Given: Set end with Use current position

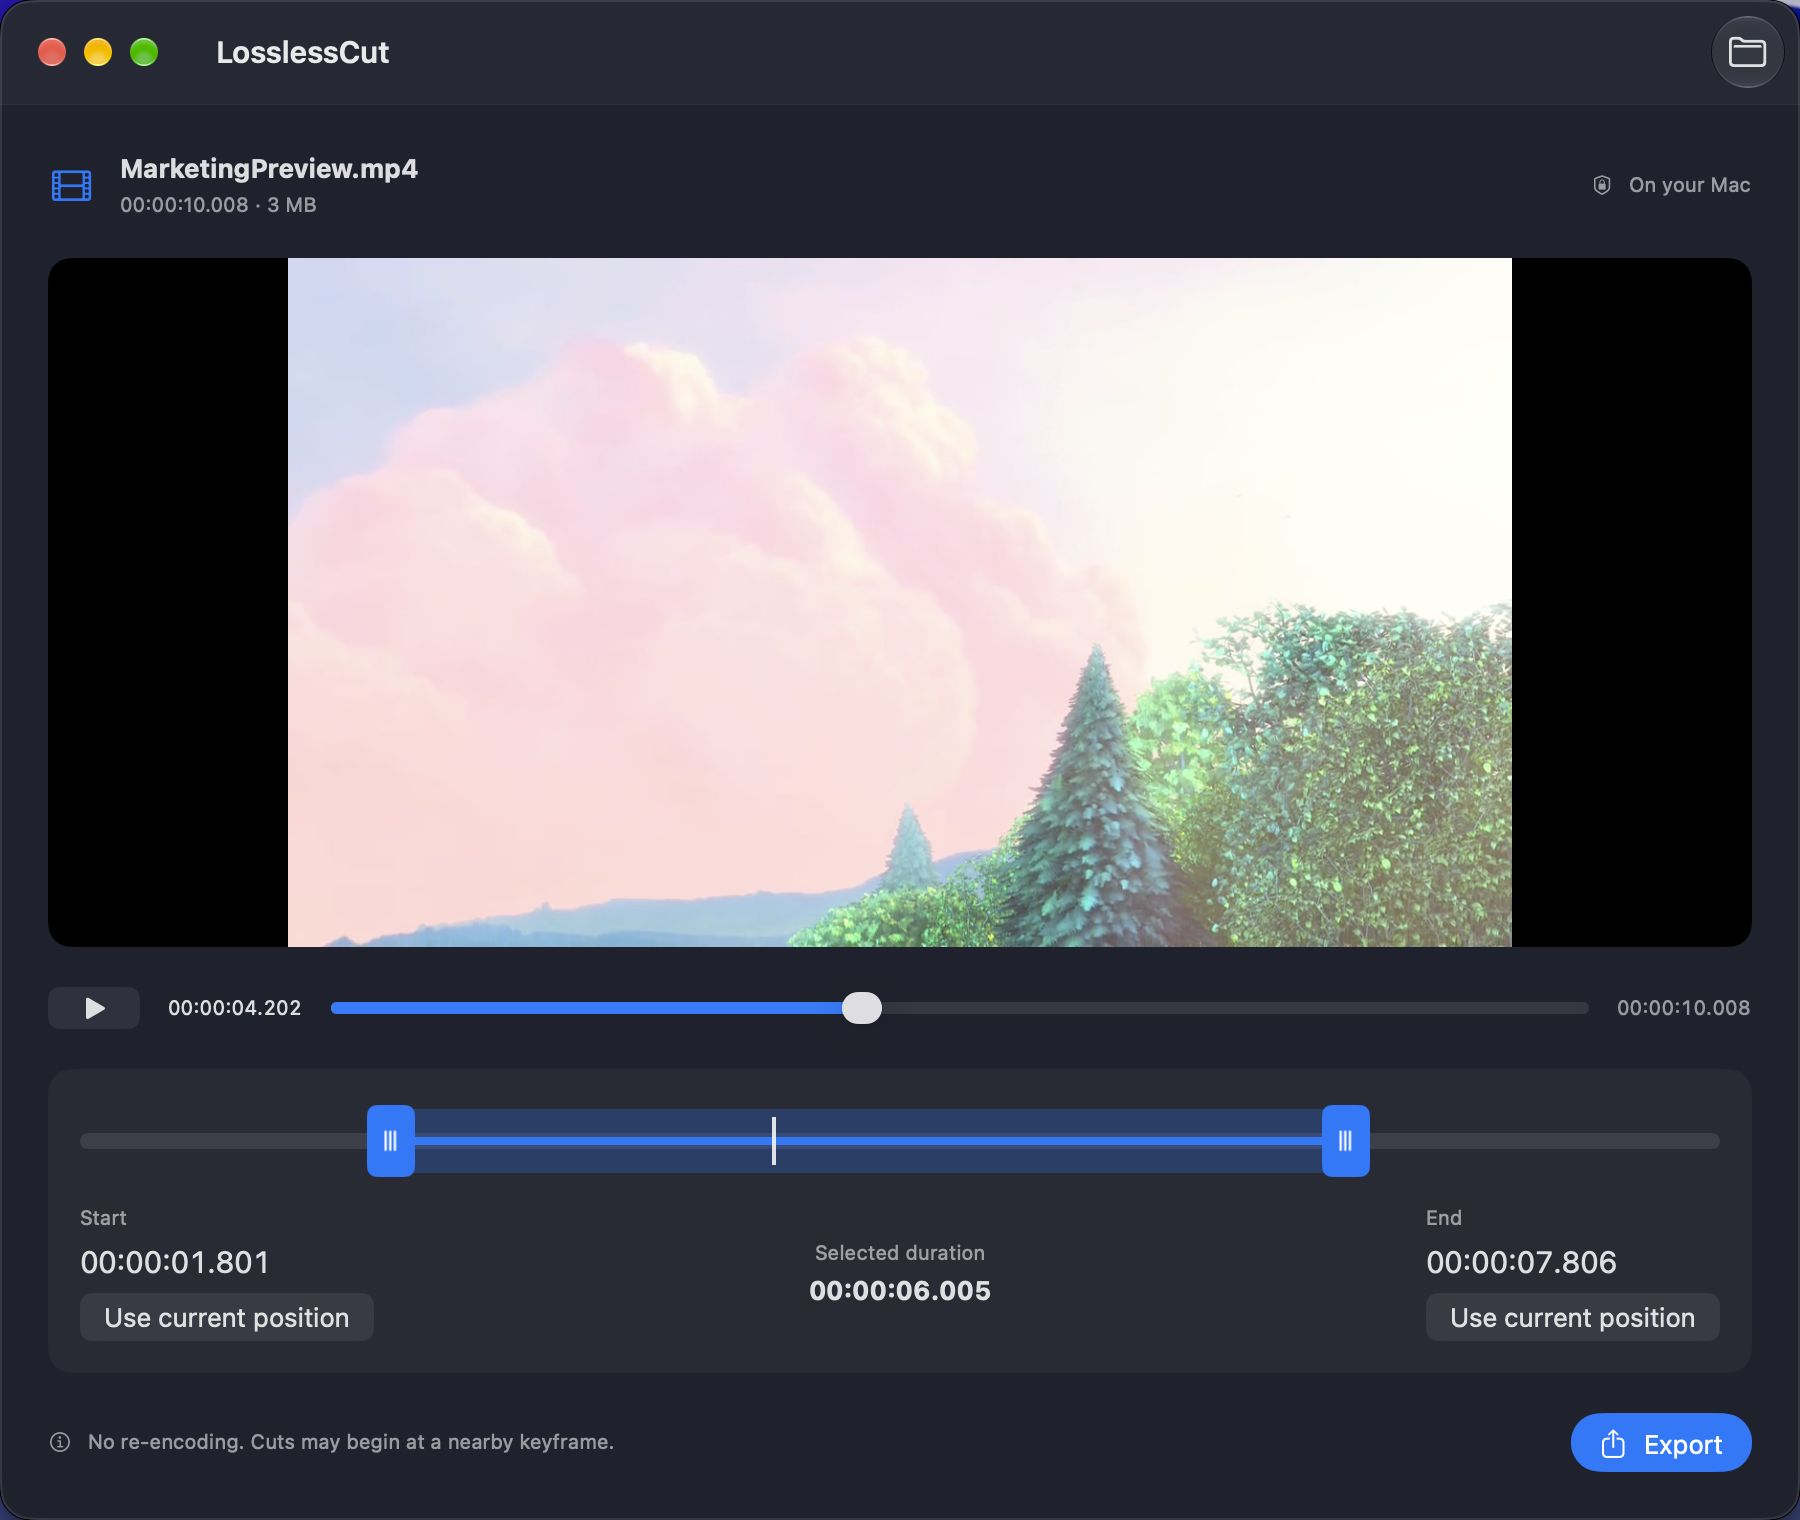Looking at the screenshot, I should click(x=1573, y=1317).
